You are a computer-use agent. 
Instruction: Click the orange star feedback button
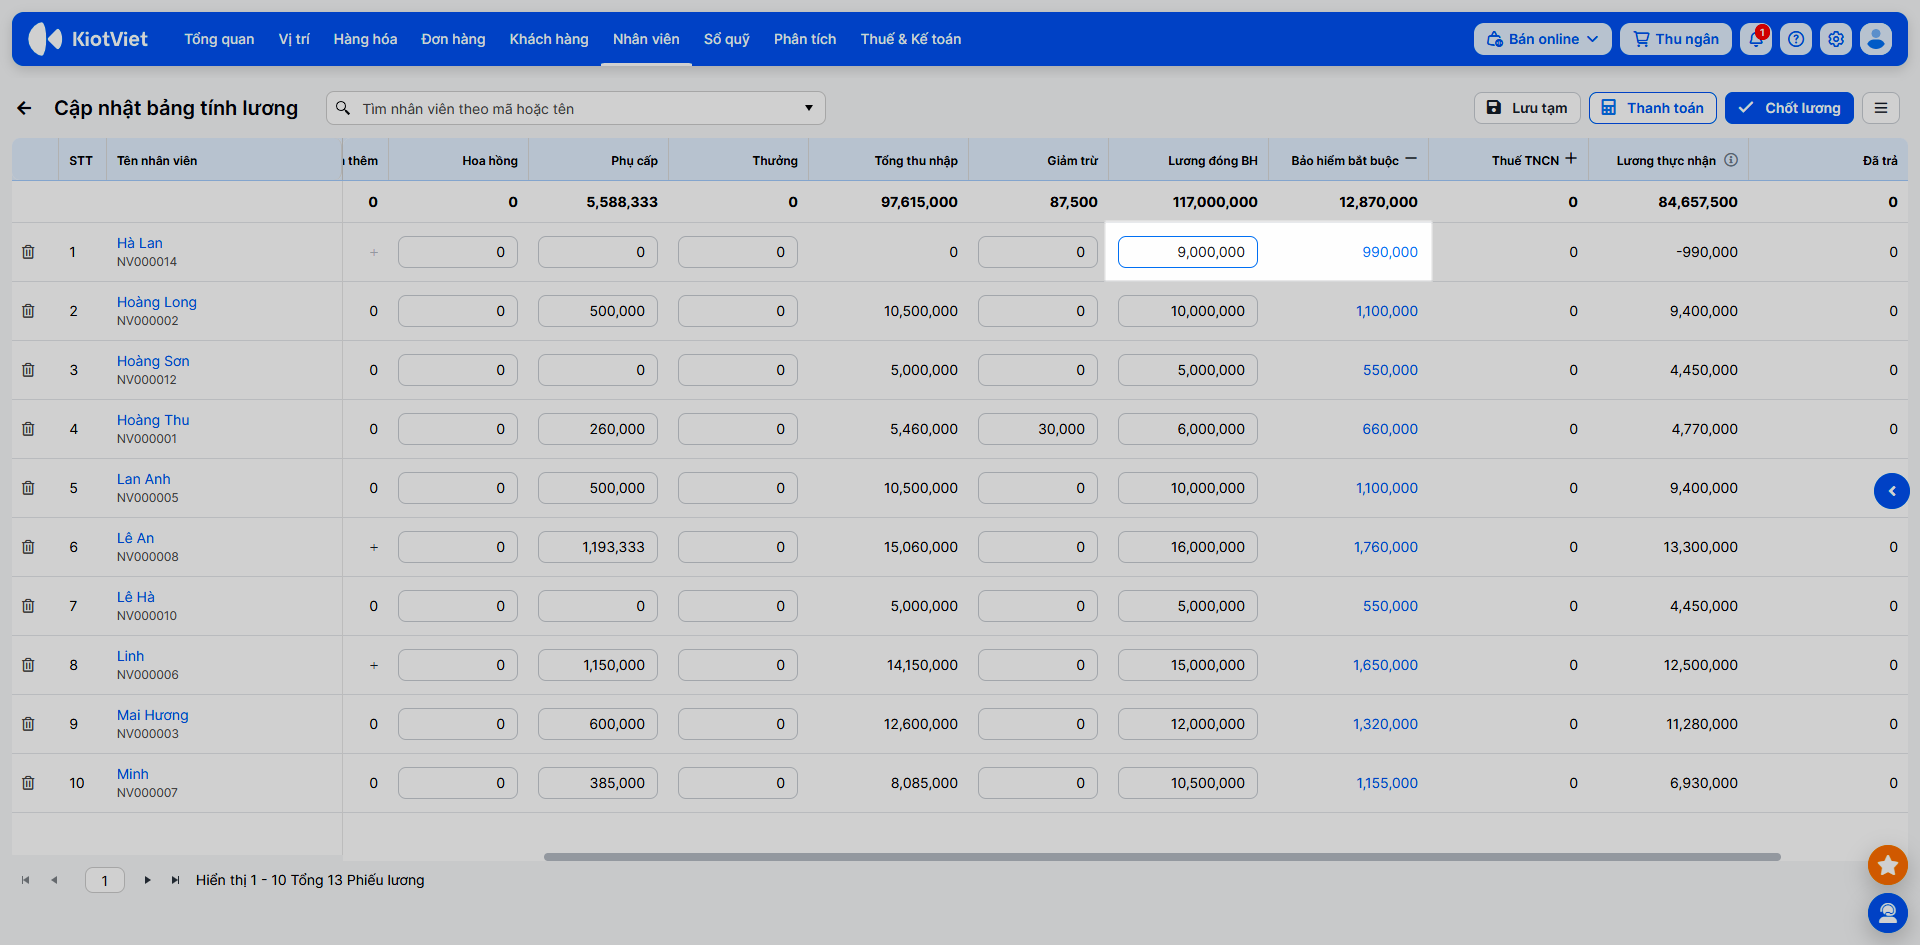pos(1888,865)
